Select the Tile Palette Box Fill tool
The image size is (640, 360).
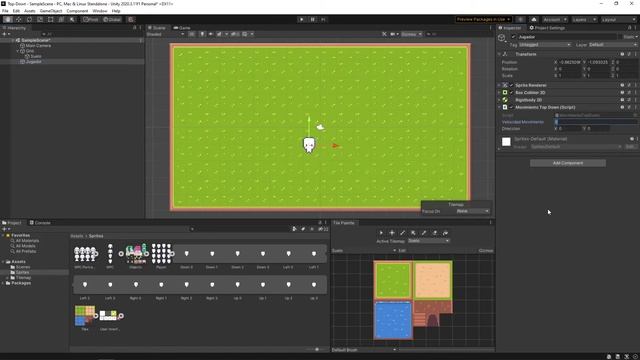coord(413,233)
